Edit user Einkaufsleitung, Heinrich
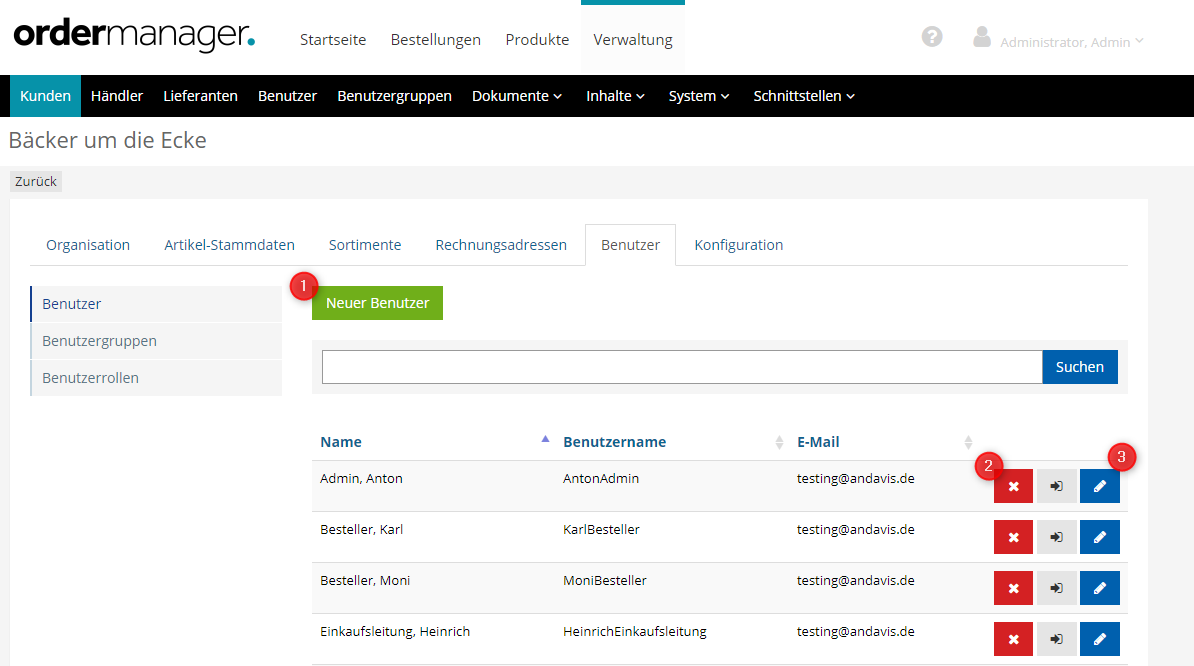 tap(1099, 639)
